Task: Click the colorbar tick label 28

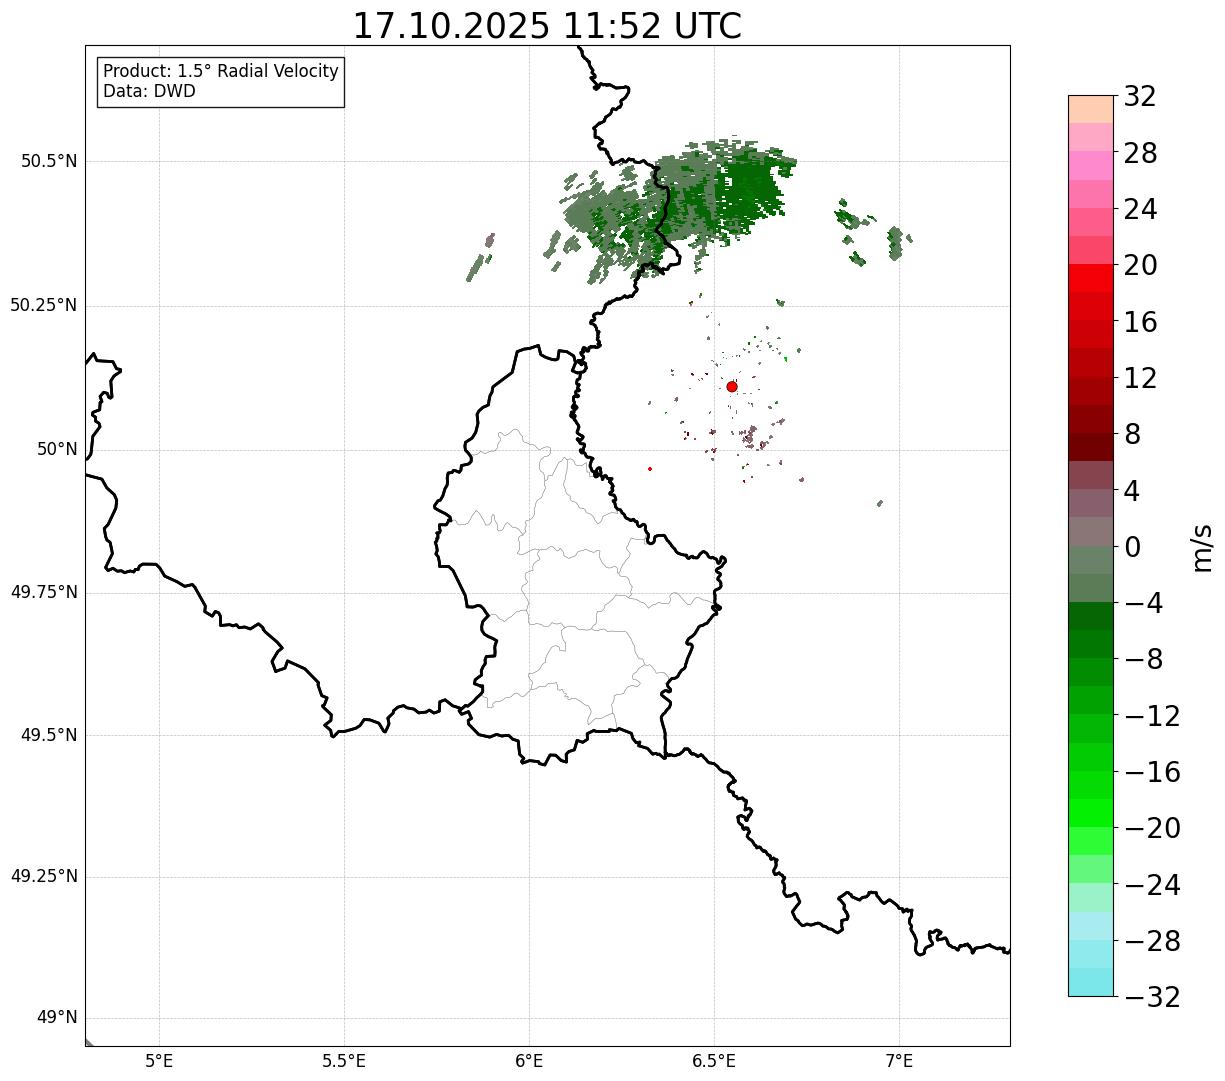Action: [x=1140, y=153]
